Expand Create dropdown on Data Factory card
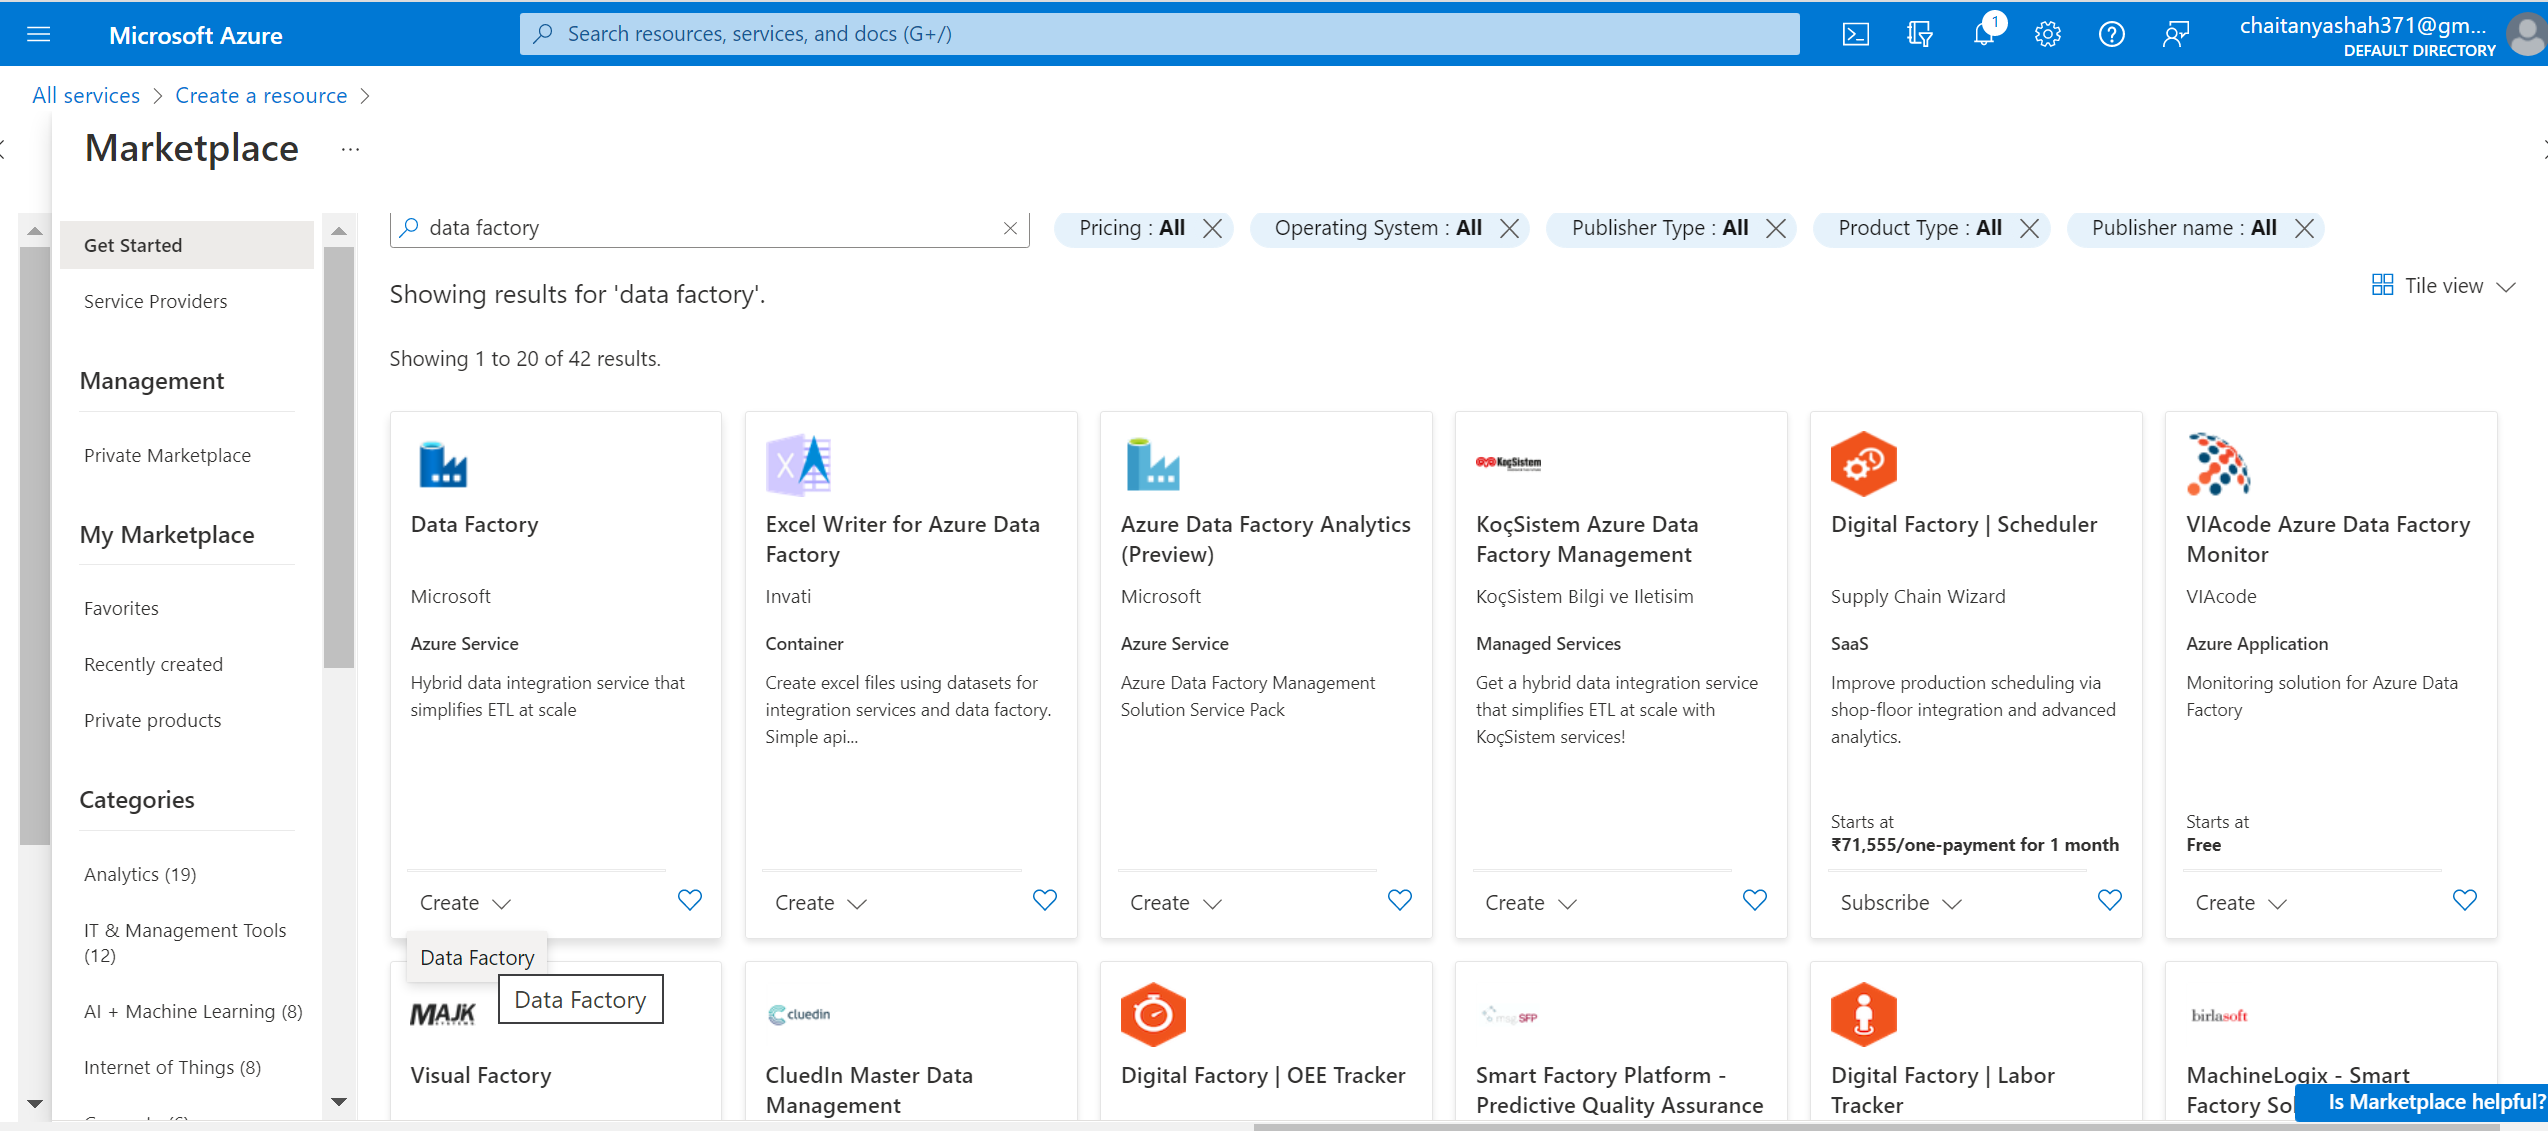 tap(463, 902)
